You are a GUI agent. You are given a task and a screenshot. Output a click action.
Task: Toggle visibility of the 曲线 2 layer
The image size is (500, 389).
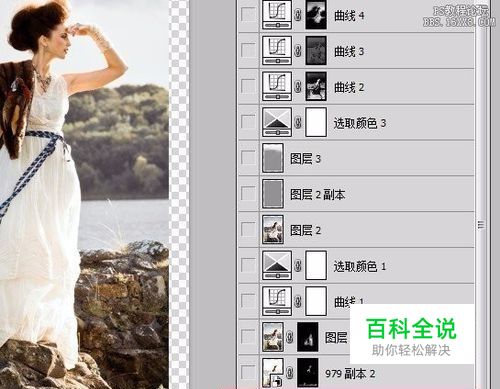tap(248, 86)
